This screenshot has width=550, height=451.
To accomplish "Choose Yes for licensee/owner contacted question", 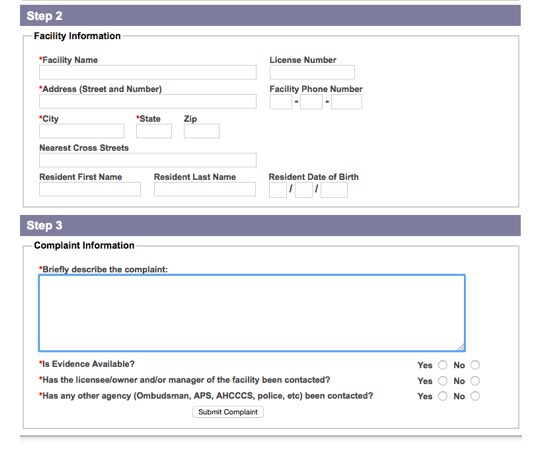I will tap(443, 381).
